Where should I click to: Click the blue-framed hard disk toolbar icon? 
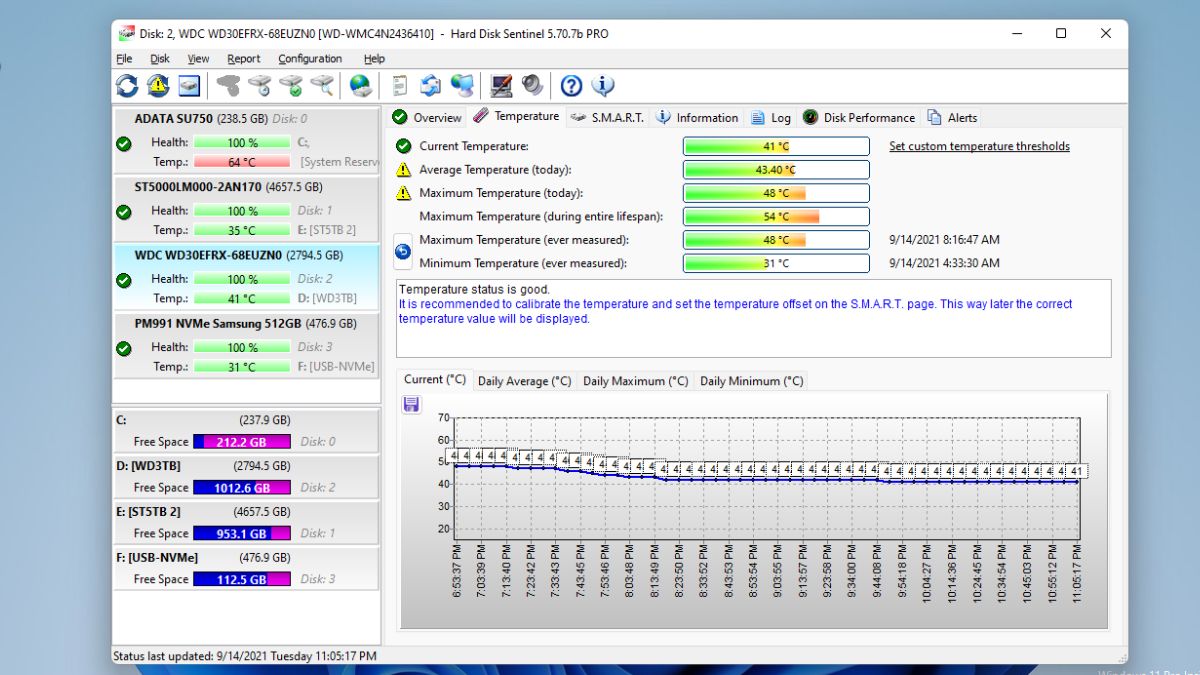click(189, 85)
